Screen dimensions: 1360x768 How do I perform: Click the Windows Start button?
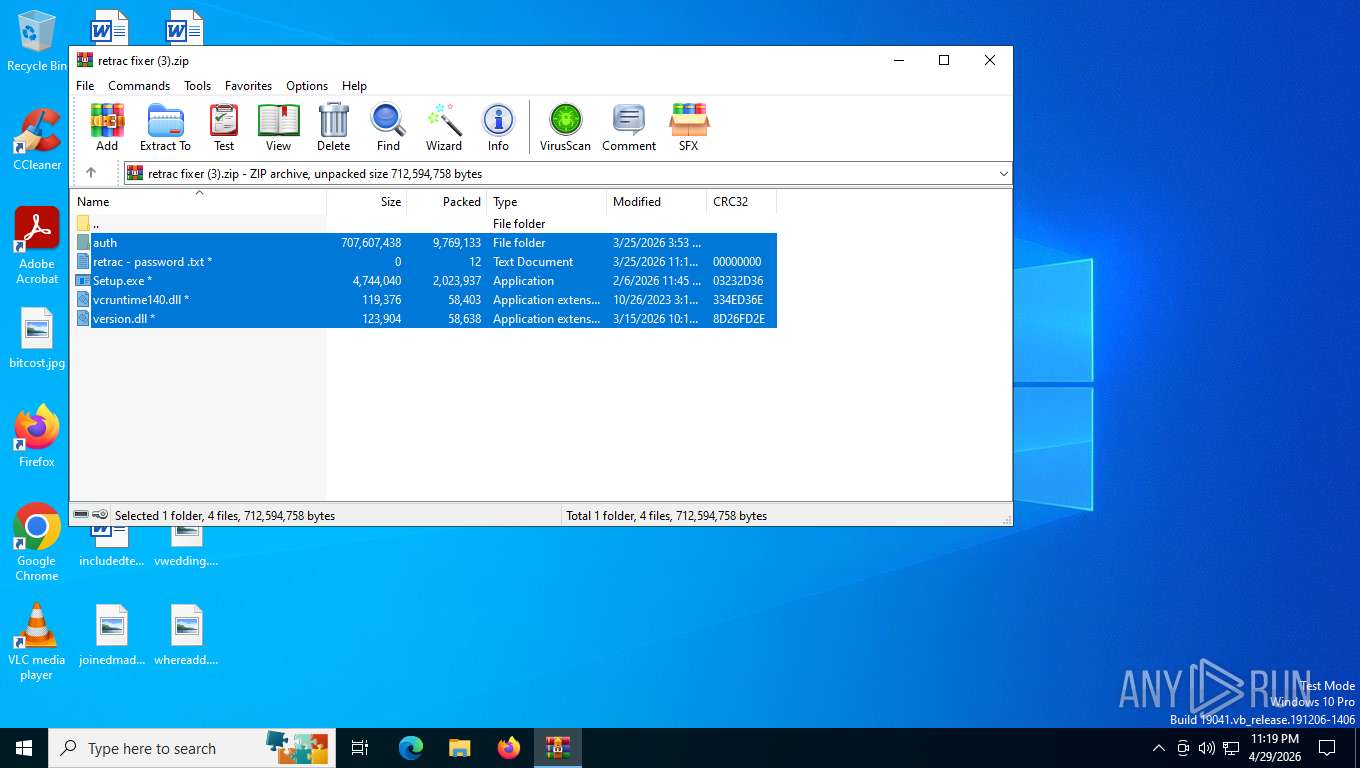[24, 748]
